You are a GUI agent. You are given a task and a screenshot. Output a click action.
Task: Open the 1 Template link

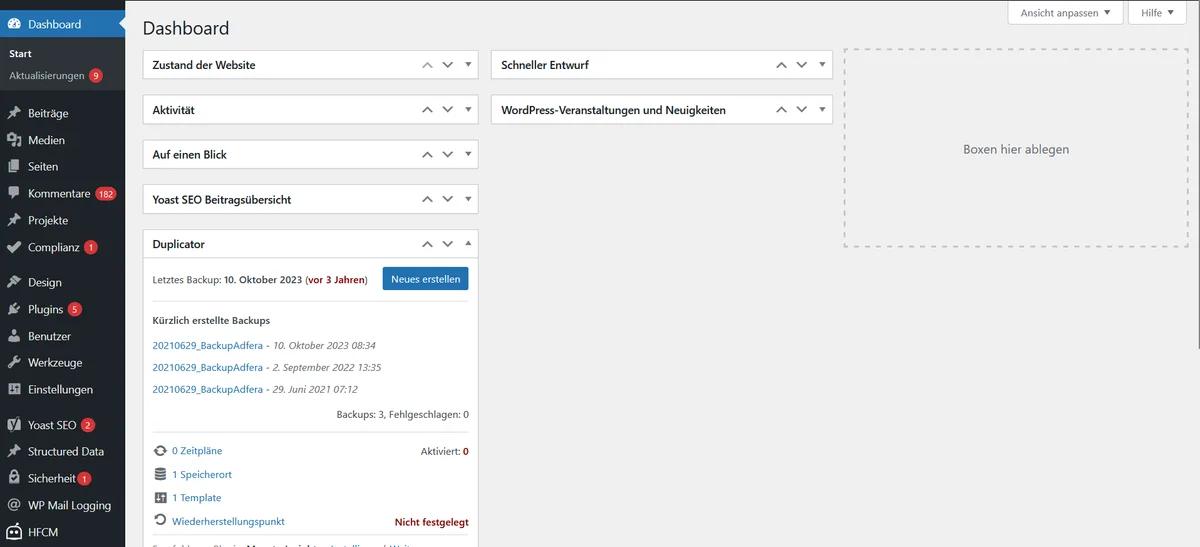tap(197, 498)
